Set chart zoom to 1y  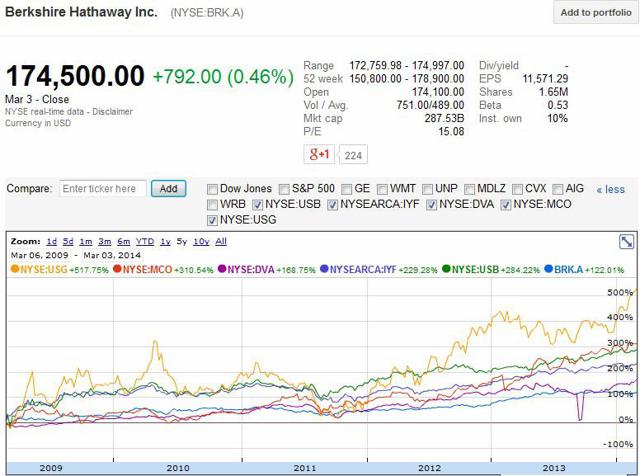[165, 241]
